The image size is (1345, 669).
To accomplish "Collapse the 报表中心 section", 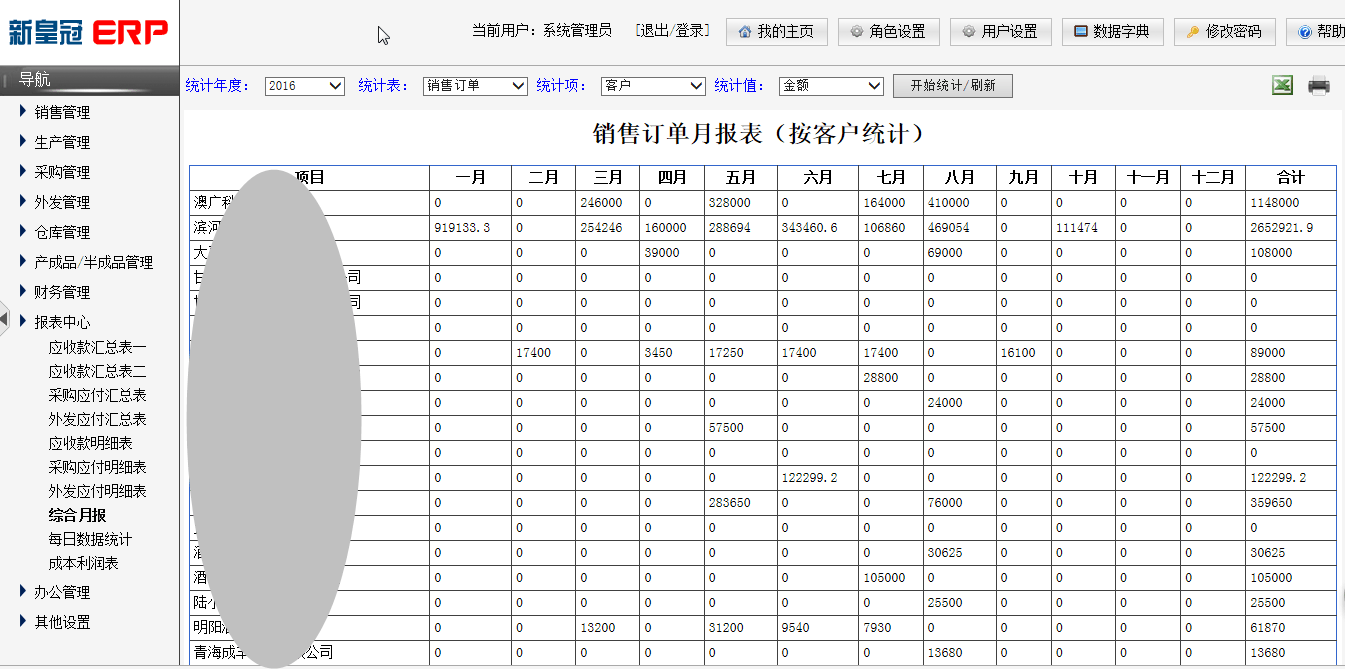I will 62,322.
